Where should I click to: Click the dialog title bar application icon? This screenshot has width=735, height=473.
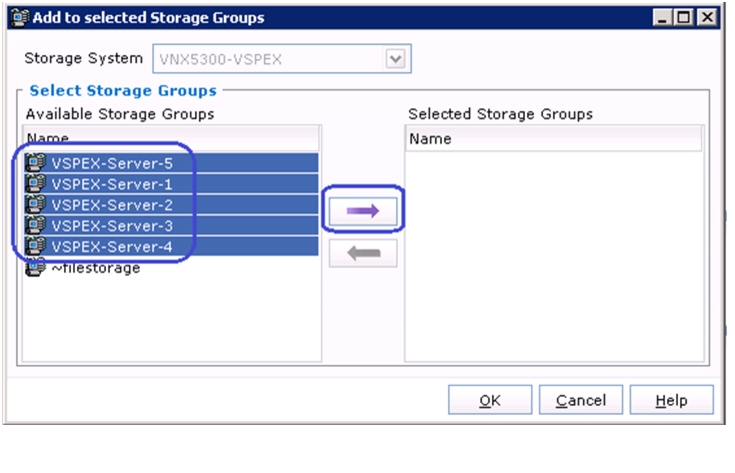click(20, 18)
